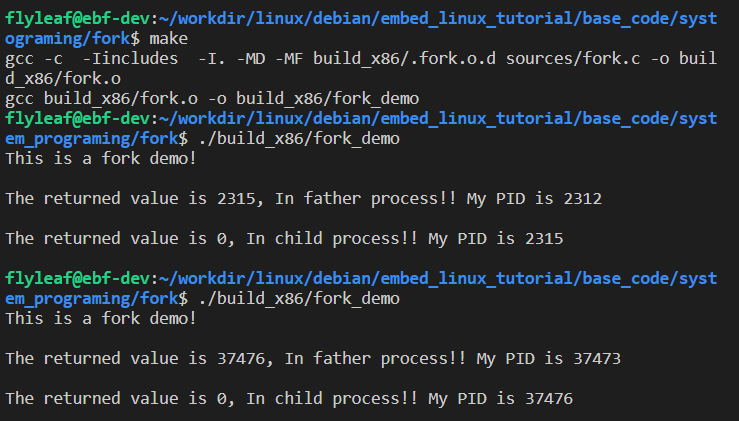739x421 pixels.
Task: Click the last line's PID 37476
Action: click(549, 398)
